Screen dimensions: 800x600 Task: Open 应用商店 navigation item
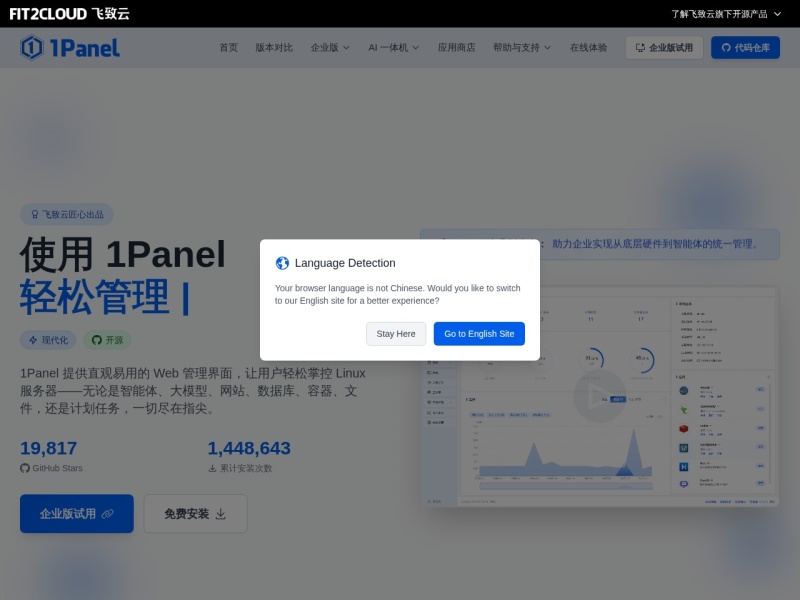457,47
